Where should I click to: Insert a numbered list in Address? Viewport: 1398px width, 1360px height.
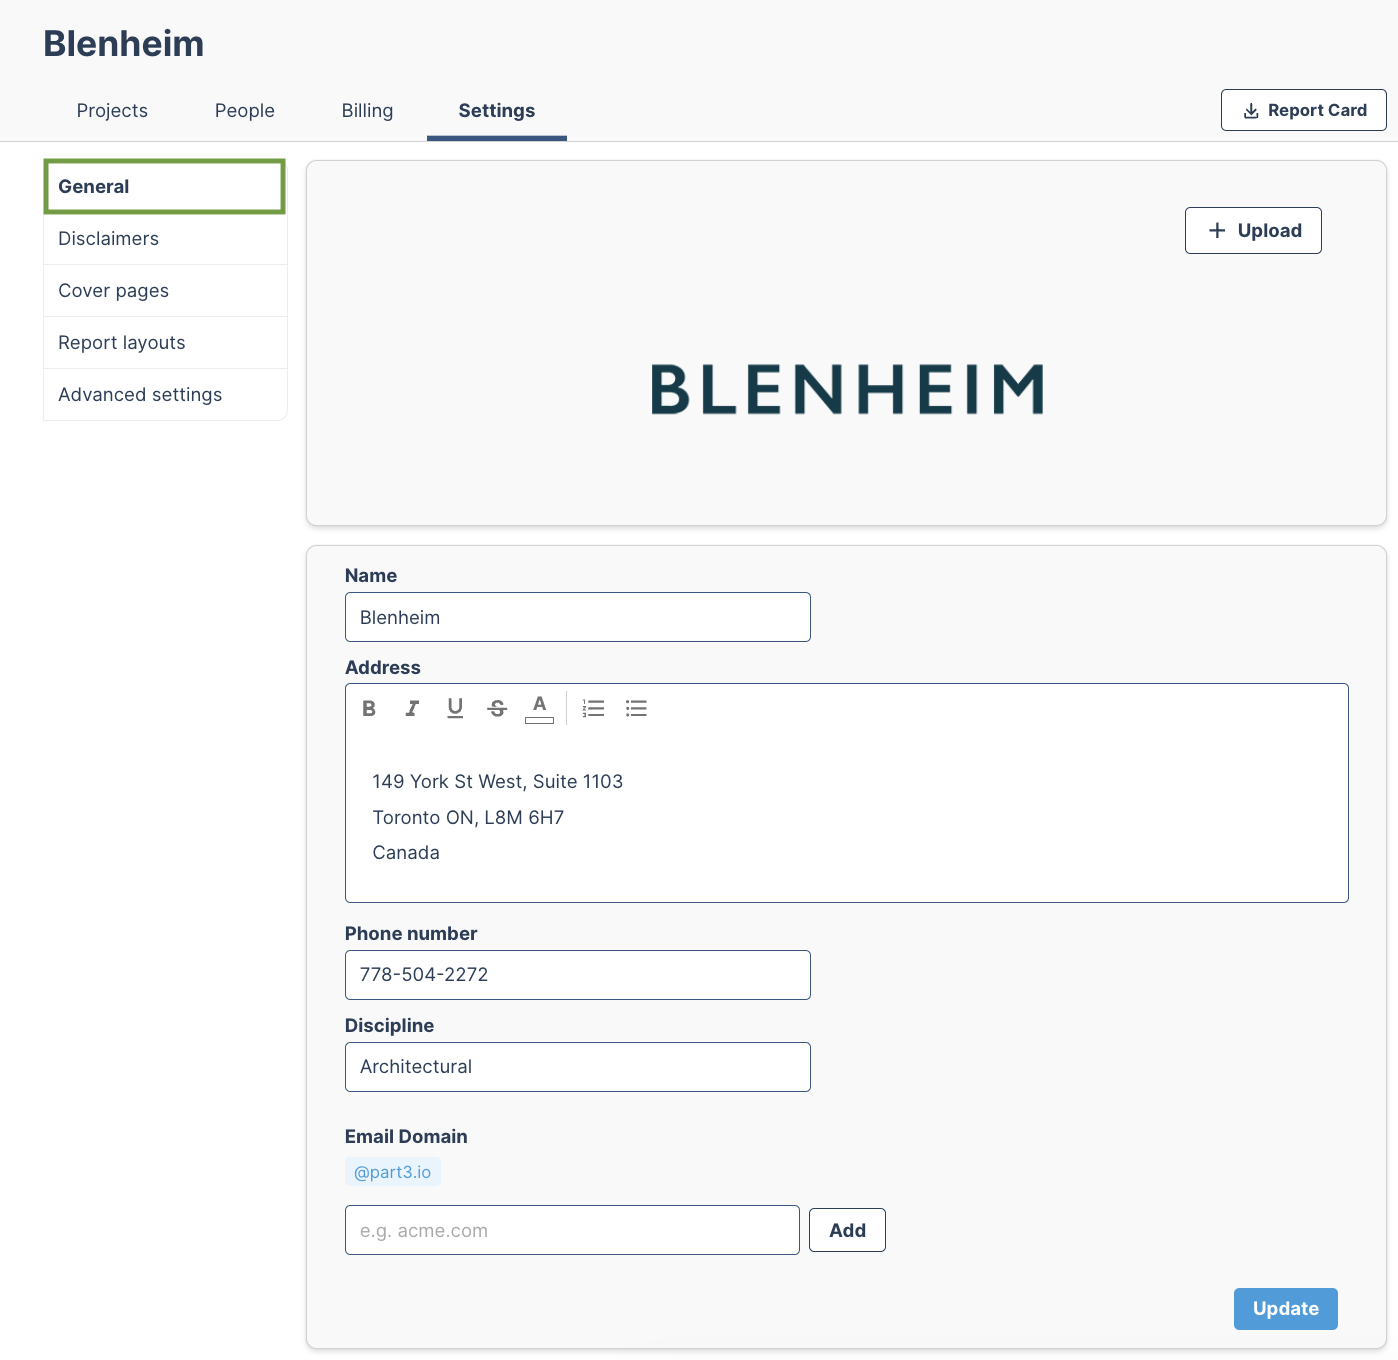point(594,708)
